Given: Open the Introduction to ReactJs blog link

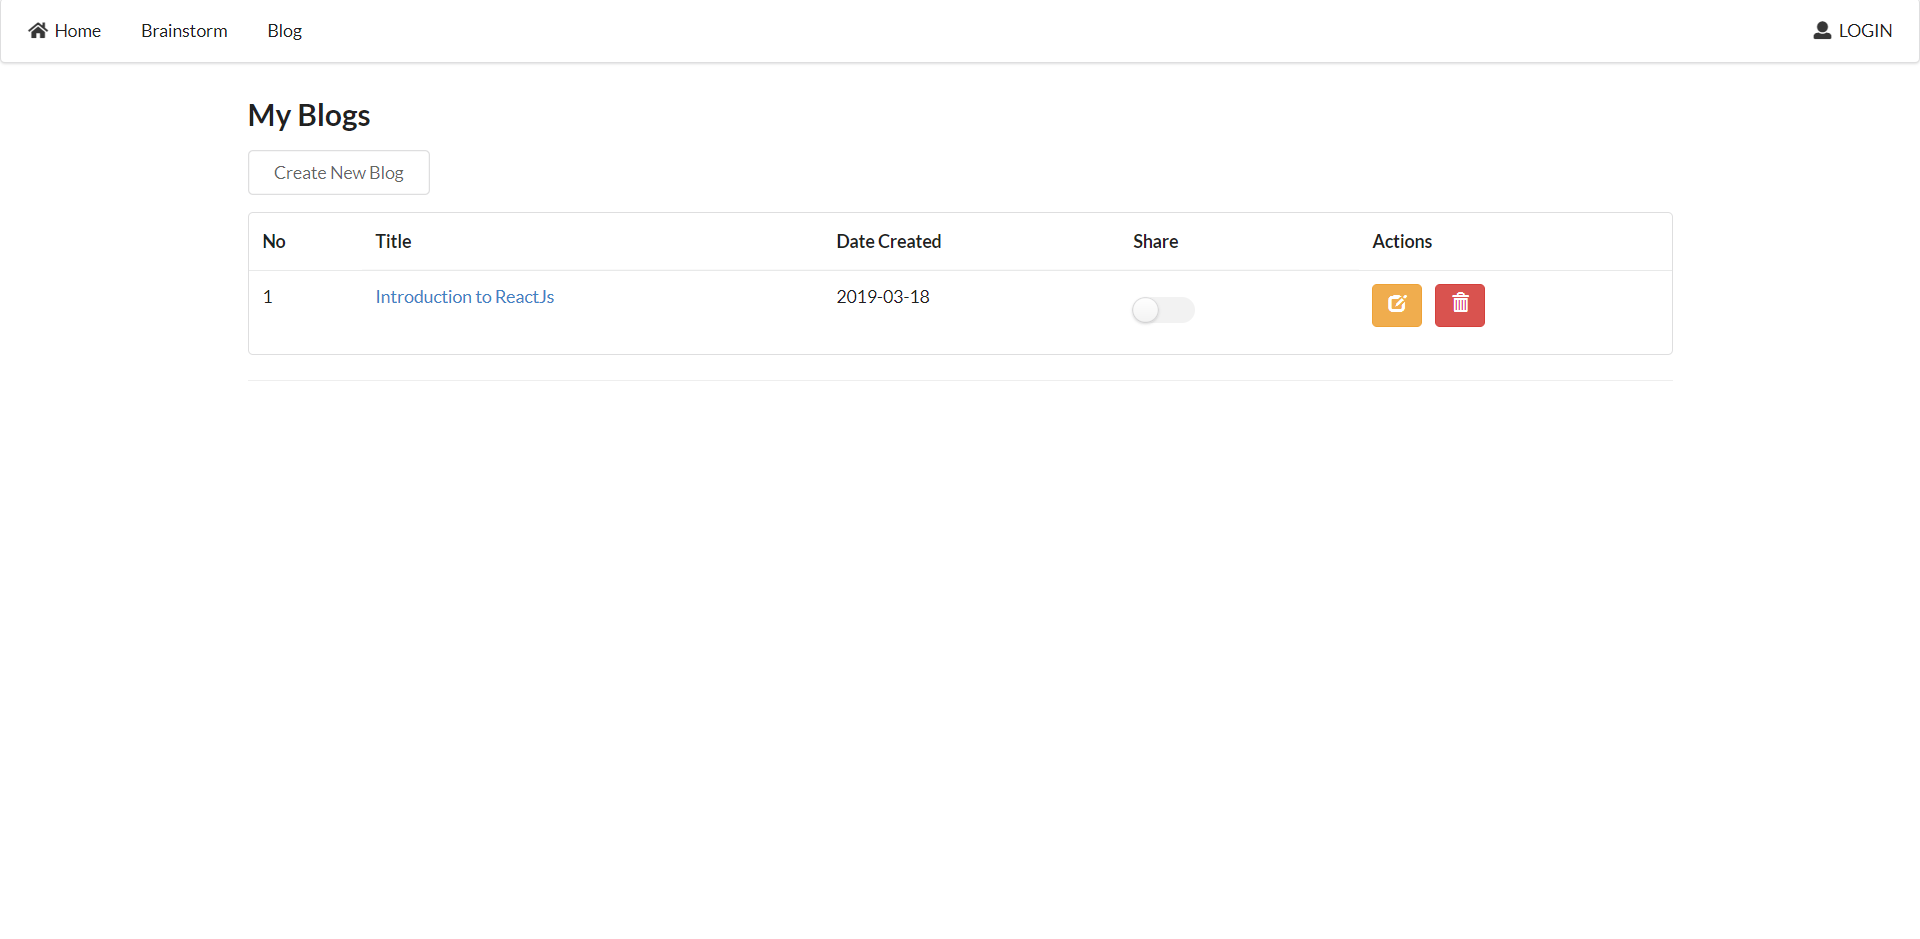Looking at the screenshot, I should 464,297.
